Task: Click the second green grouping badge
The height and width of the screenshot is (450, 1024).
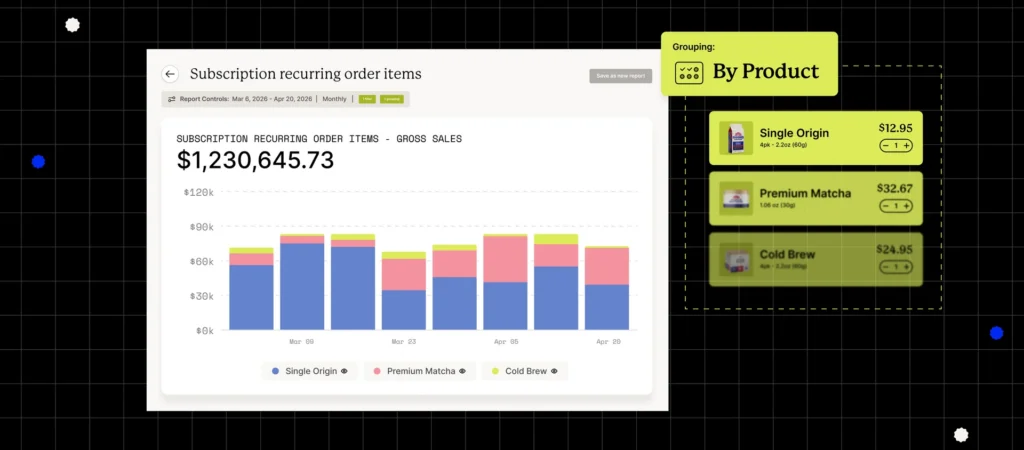Action: tap(392, 99)
